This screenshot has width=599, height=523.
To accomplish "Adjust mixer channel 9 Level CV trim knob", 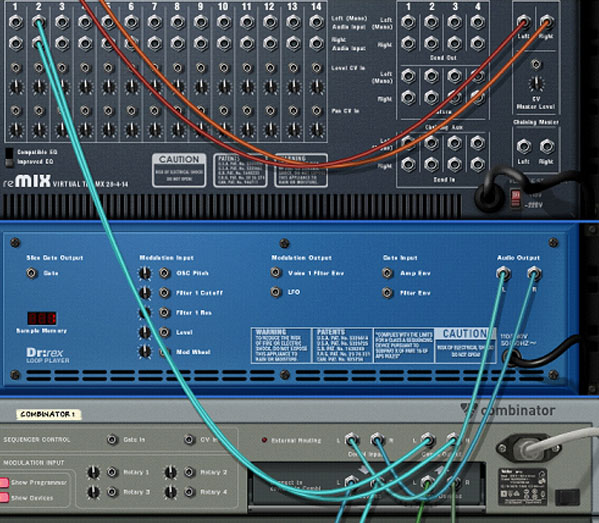I will (201, 87).
